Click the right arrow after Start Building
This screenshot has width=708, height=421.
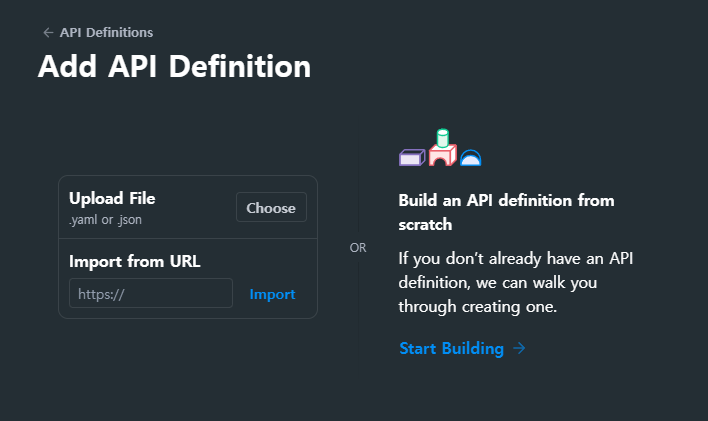(519, 348)
